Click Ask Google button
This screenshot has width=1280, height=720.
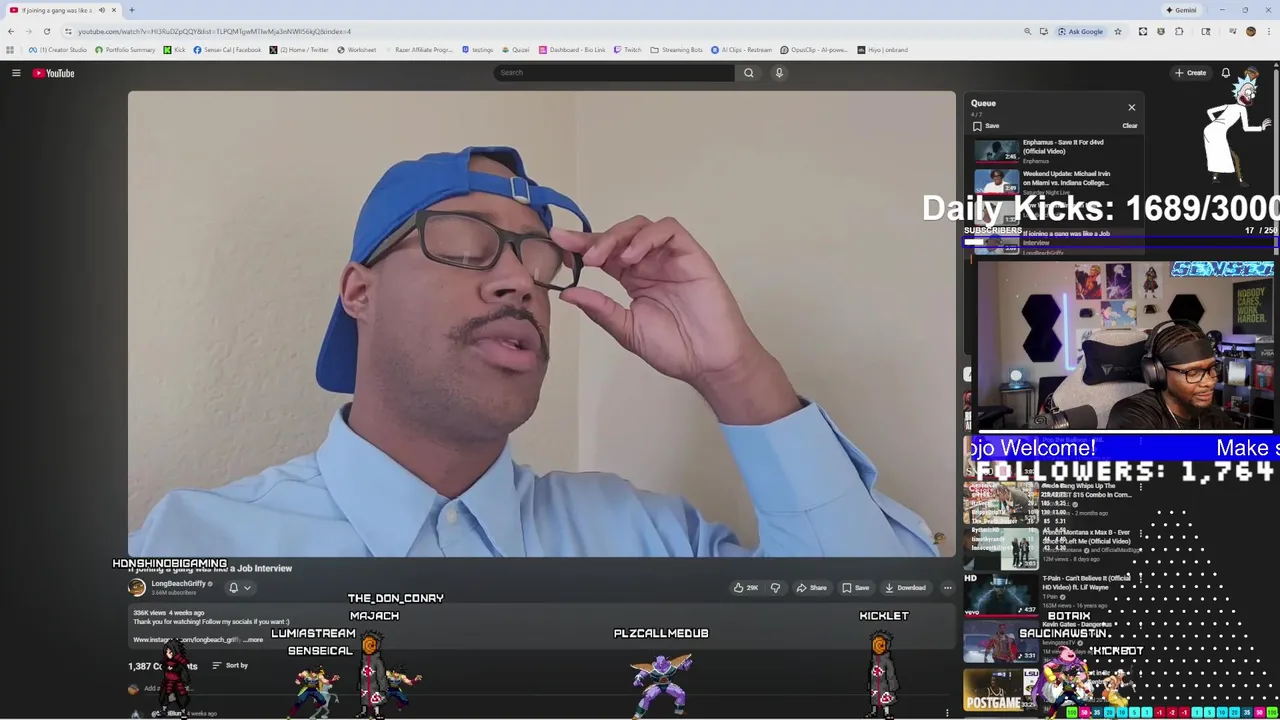tap(1080, 31)
